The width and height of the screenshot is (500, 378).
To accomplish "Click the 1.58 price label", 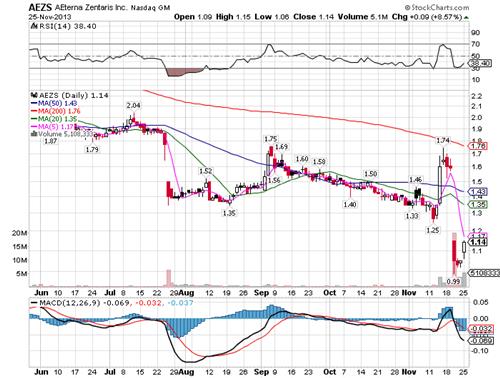I will click(x=319, y=162).
